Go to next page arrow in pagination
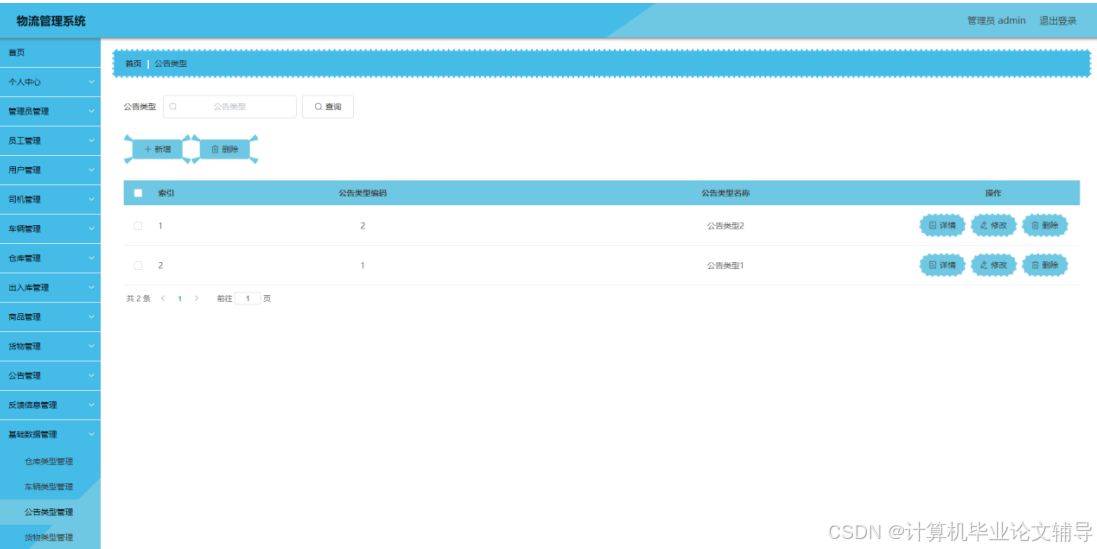Screen dimensions: 1097x549 [196, 299]
